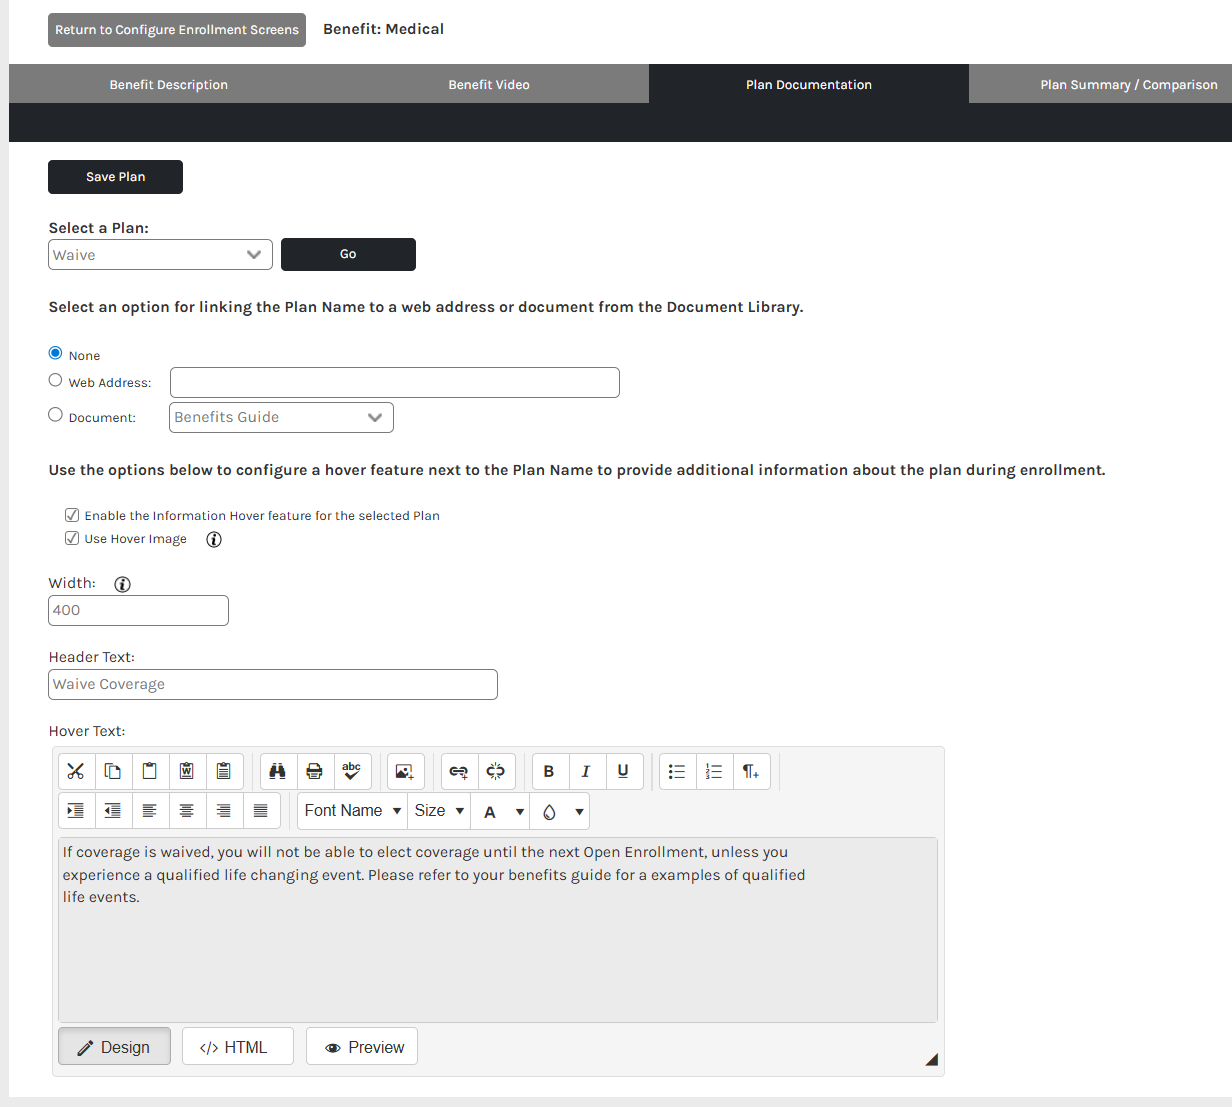
Task: Click the editor resize handle corner
Action: coord(931,1059)
